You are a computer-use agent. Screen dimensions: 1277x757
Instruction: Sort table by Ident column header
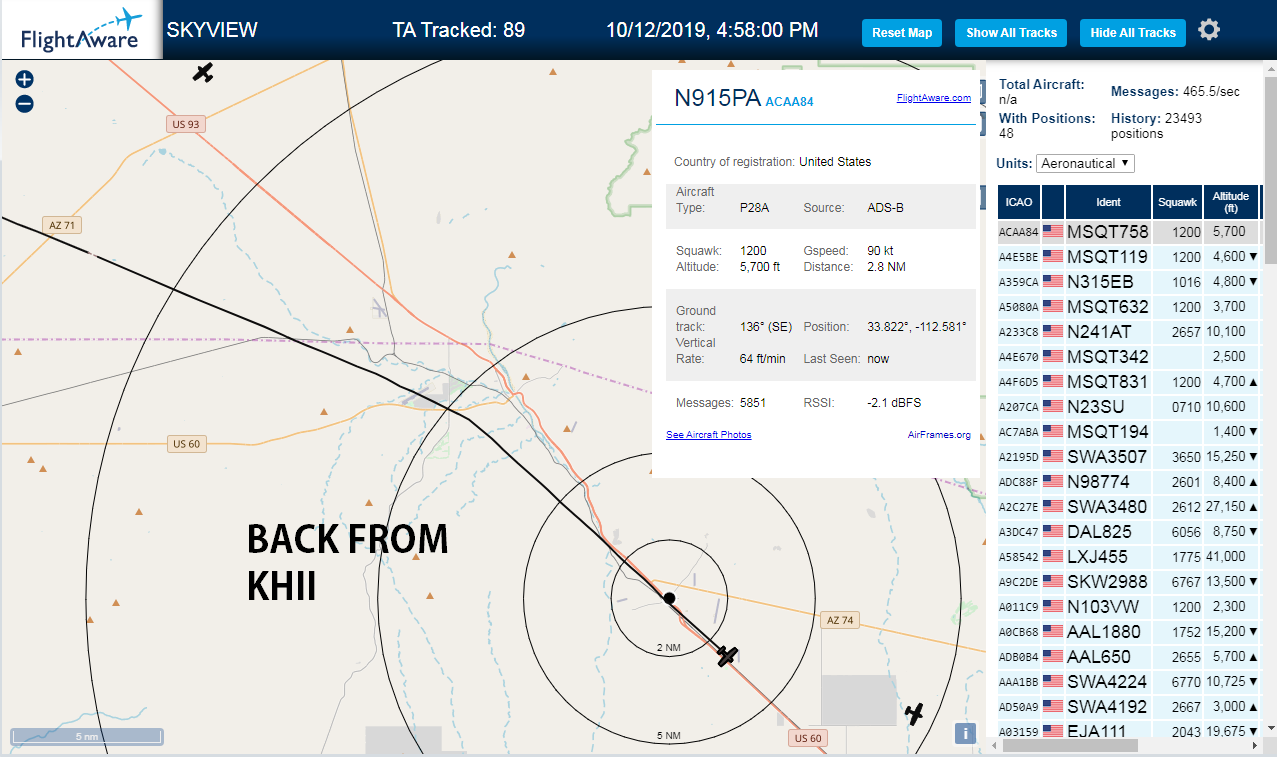click(x=1108, y=202)
